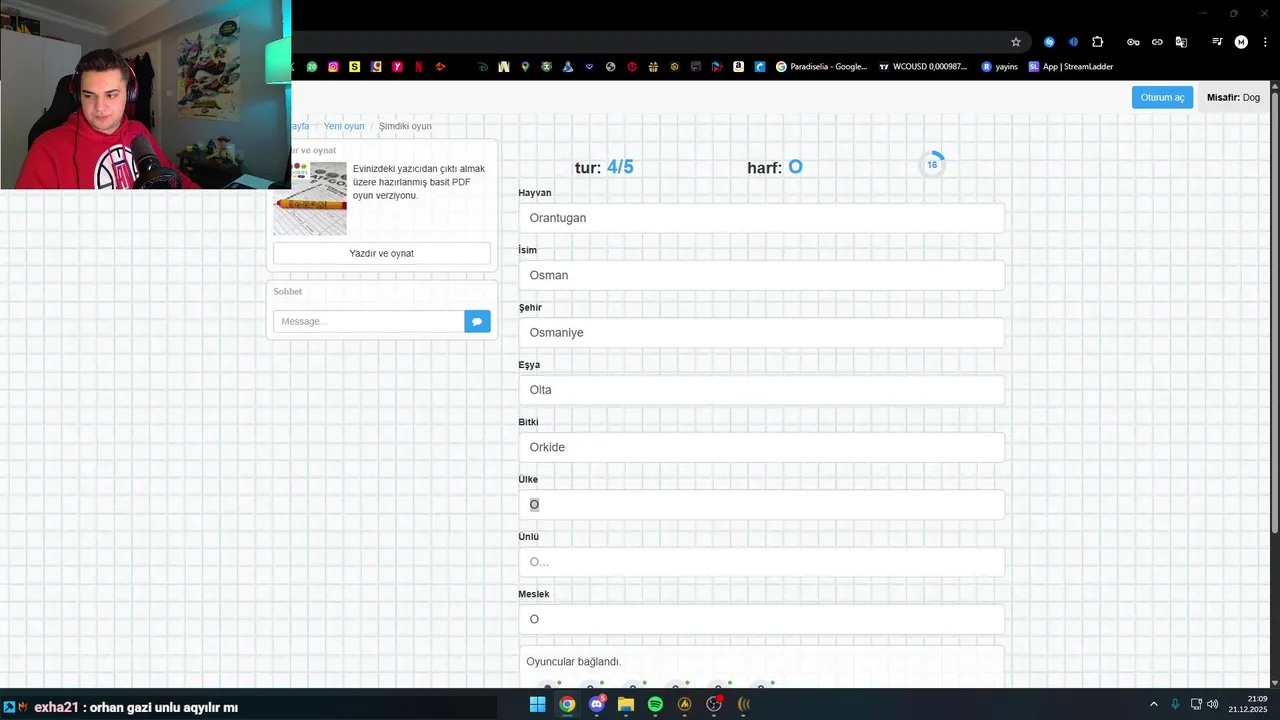Open the password manager key icon
The width and height of the screenshot is (1280, 720).
[1133, 42]
